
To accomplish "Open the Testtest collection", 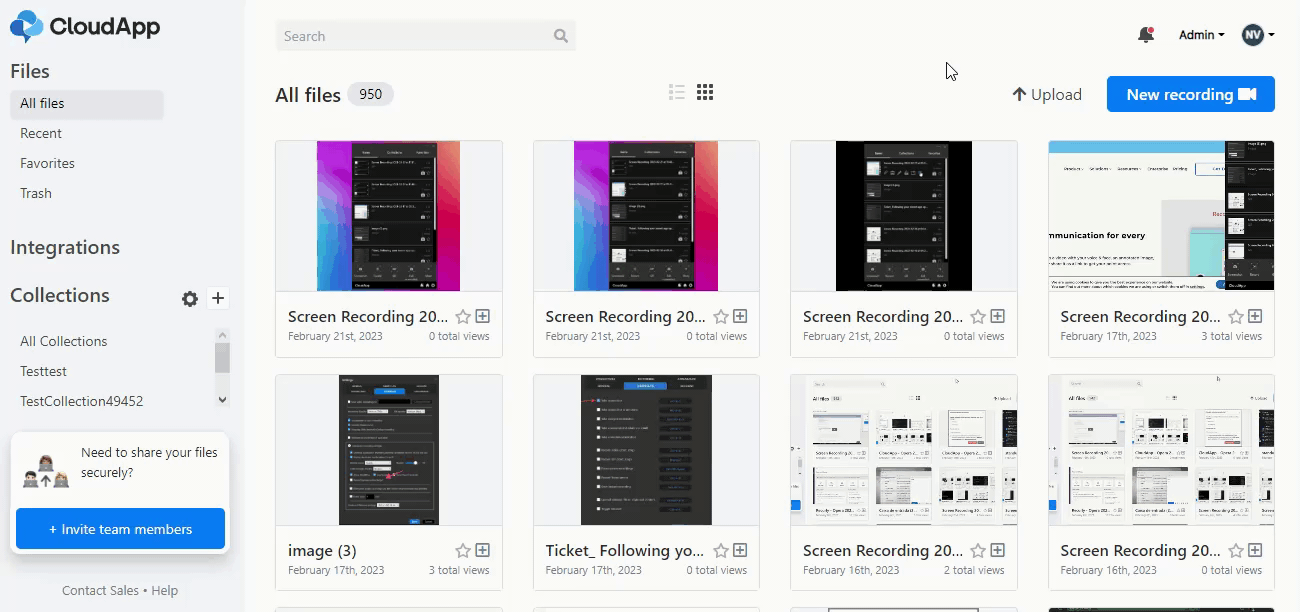I will click(x=44, y=371).
